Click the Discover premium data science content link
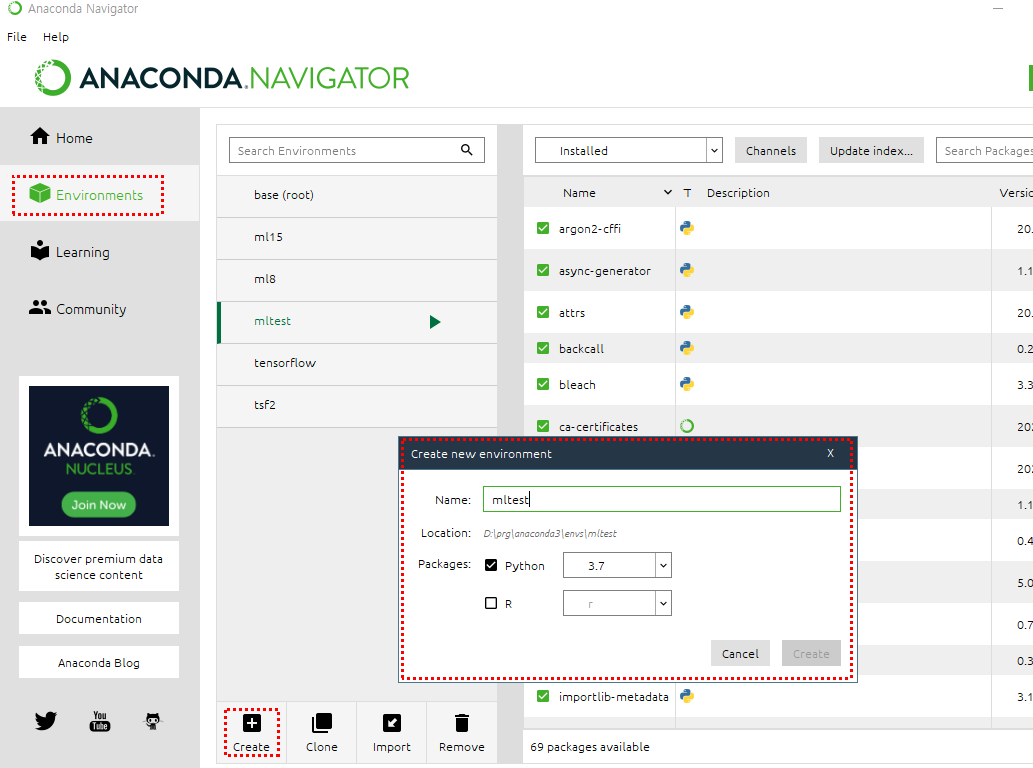The width and height of the screenshot is (1033, 768). pos(99,566)
